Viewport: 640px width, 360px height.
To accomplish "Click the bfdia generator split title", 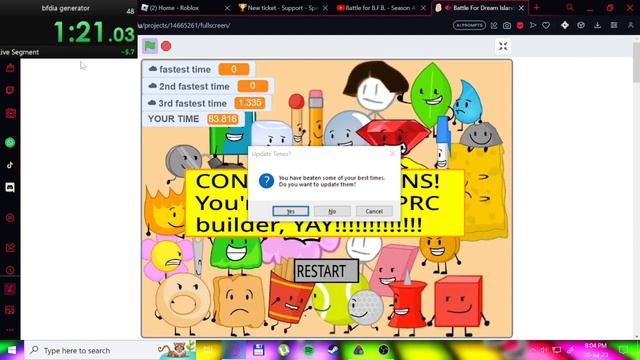I will tap(65, 8).
